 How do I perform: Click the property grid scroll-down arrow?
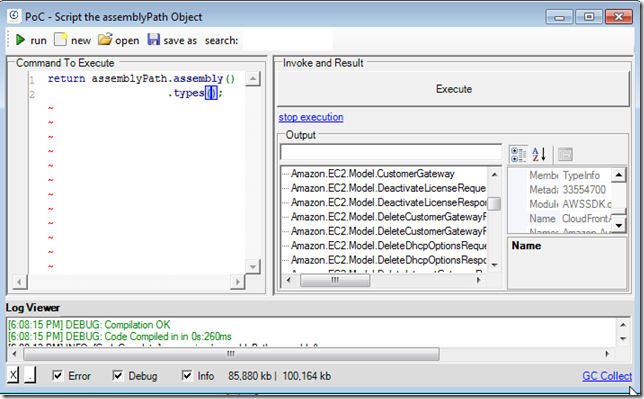pyautogui.click(x=619, y=225)
